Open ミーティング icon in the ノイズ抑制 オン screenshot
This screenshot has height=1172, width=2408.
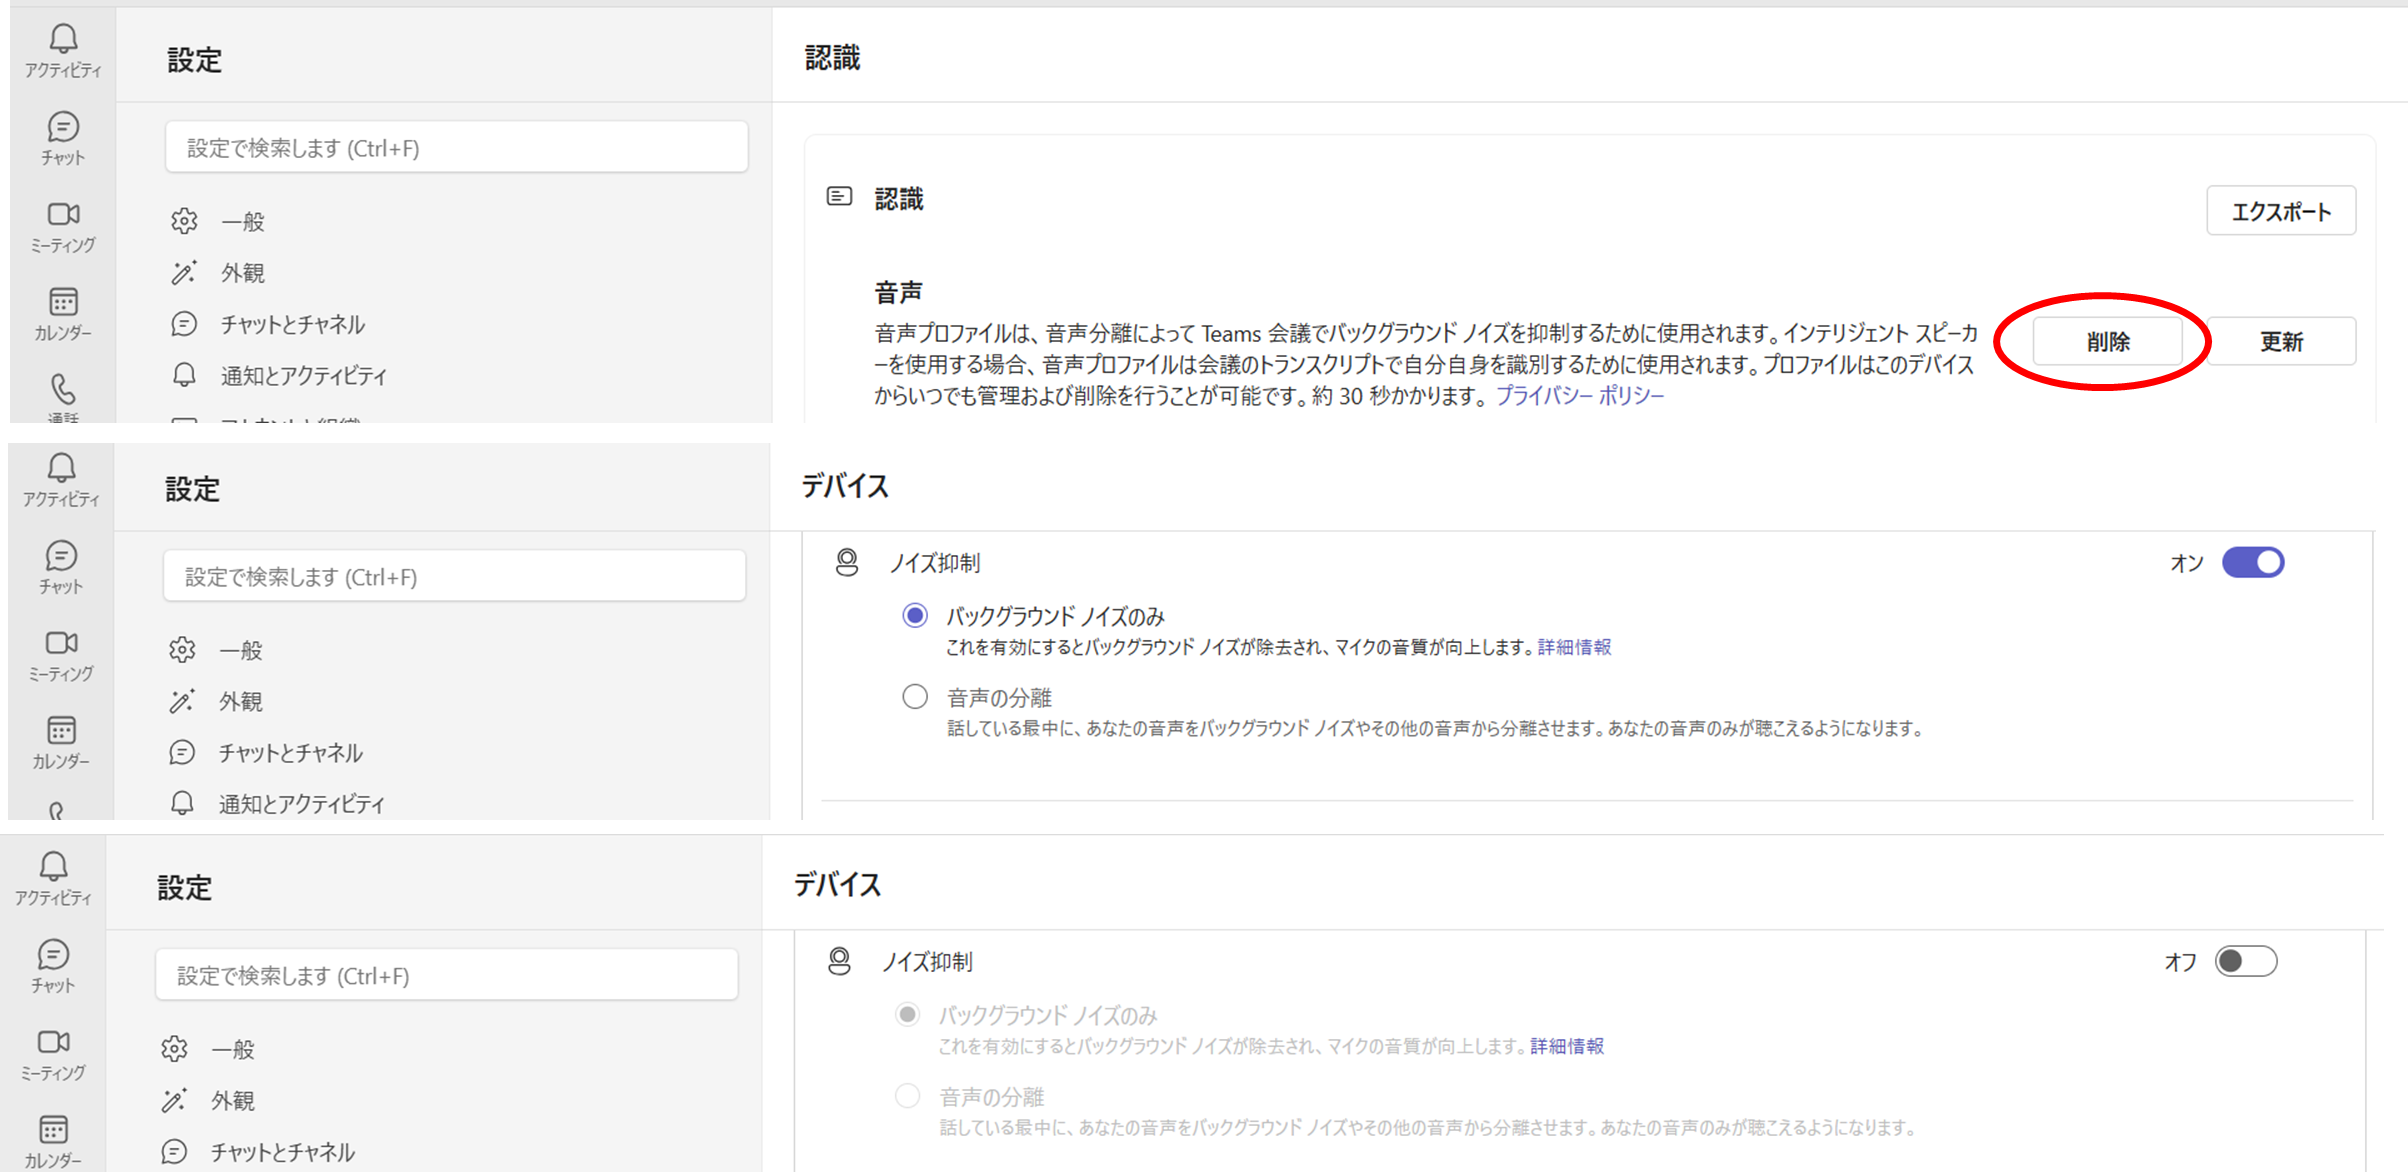click(x=61, y=643)
